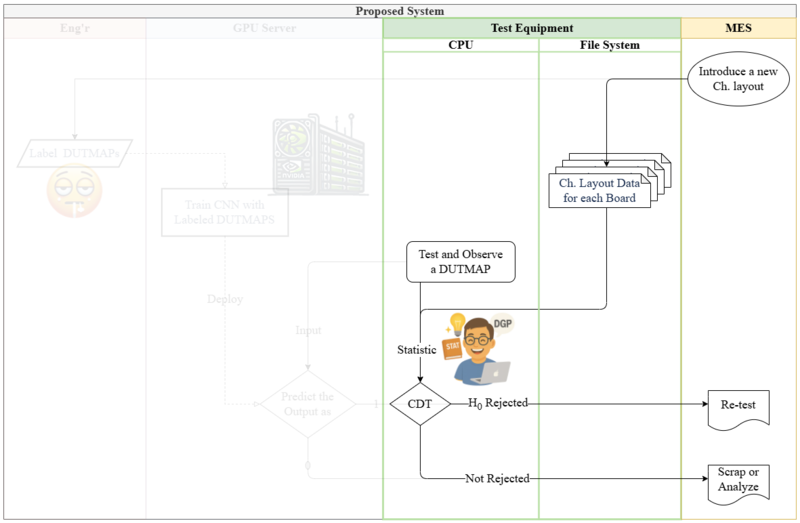Click the File System sub-lane header

click(610, 45)
